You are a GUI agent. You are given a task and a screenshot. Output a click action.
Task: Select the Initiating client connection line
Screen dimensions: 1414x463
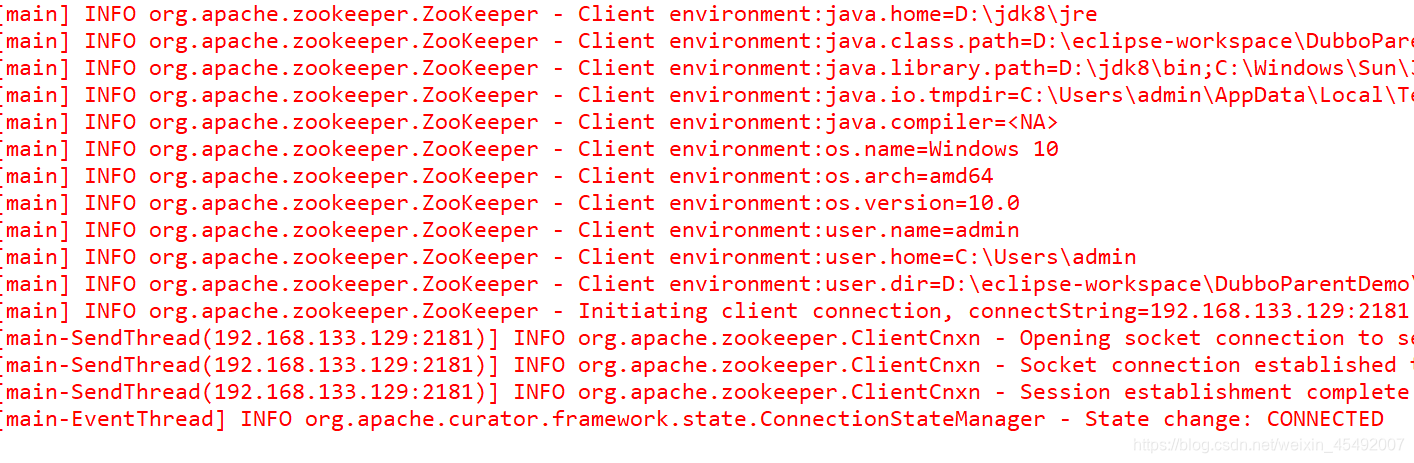click(706, 311)
